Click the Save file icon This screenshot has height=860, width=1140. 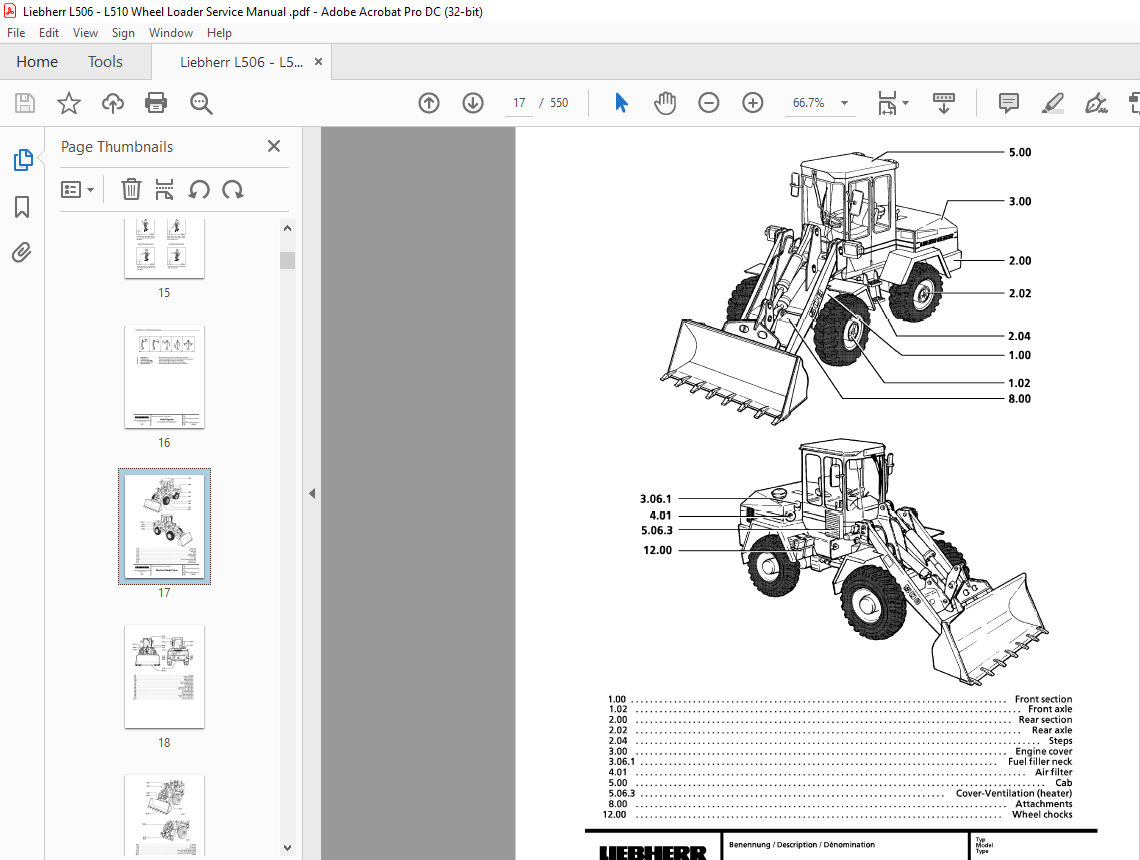click(x=25, y=103)
